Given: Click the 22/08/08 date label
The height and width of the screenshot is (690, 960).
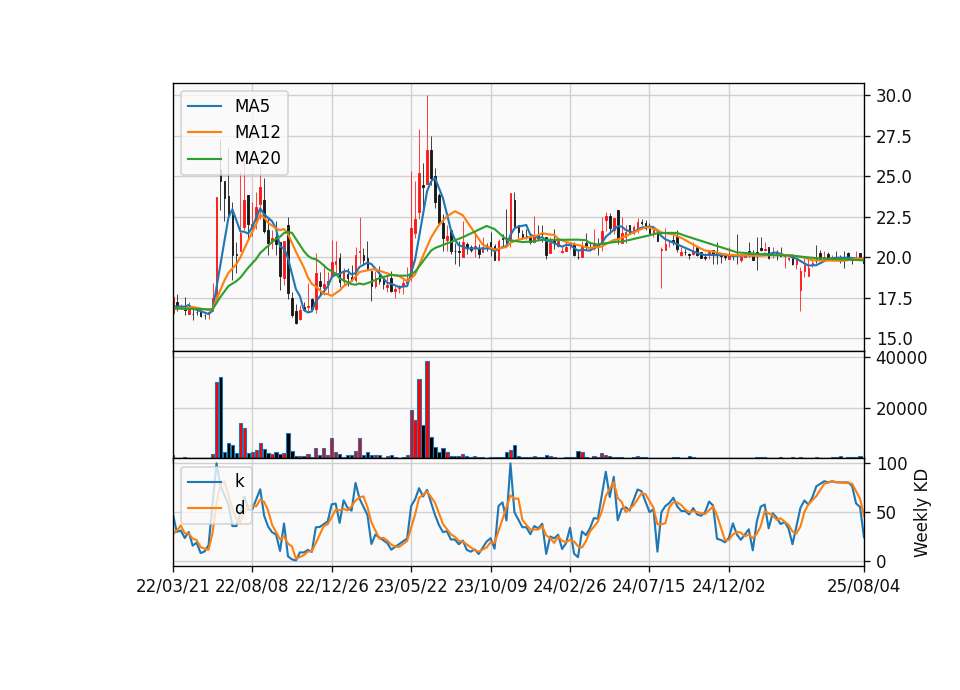Looking at the screenshot, I should pos(252,586).
